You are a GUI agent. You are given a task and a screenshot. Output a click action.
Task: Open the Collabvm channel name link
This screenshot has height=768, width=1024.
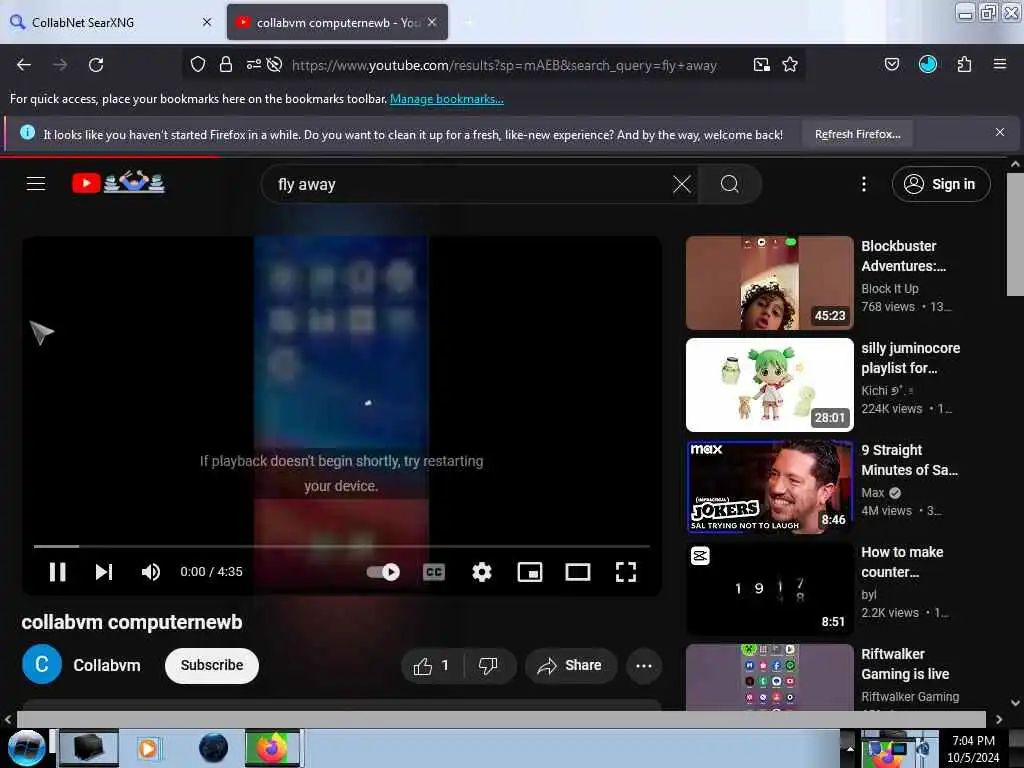pos(106,665)
